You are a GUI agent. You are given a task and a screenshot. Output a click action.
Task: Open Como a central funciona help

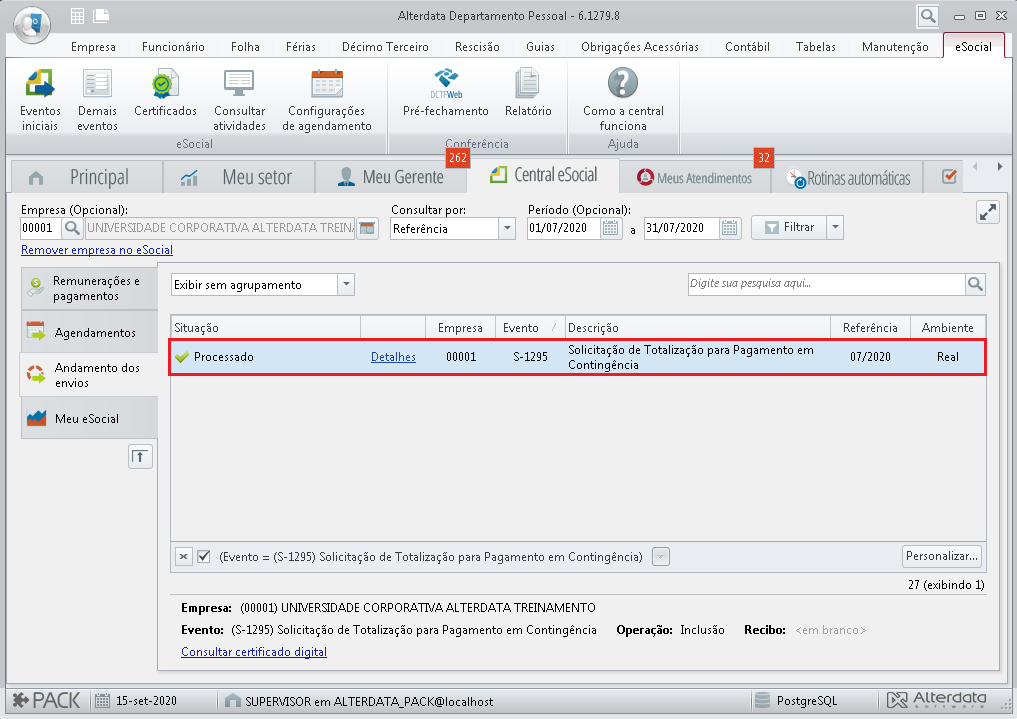(x=623, y=100)
